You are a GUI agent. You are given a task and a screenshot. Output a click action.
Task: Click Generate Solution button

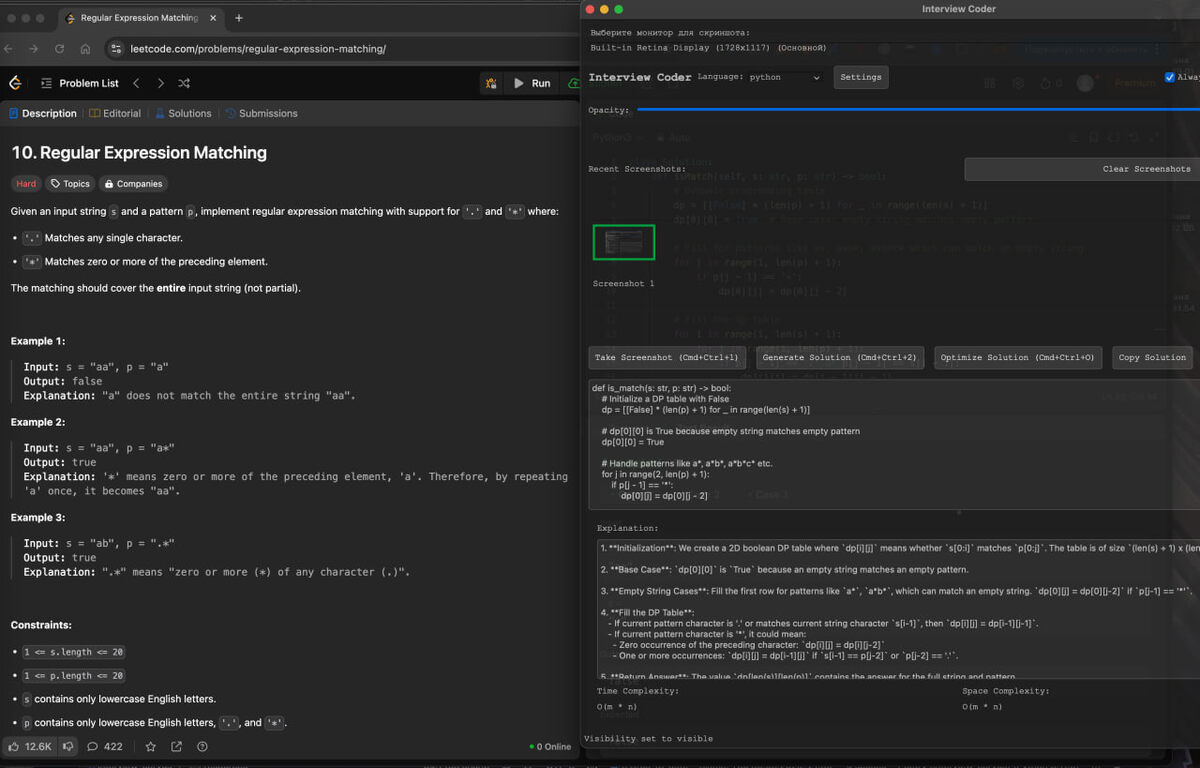pos(839,357)
